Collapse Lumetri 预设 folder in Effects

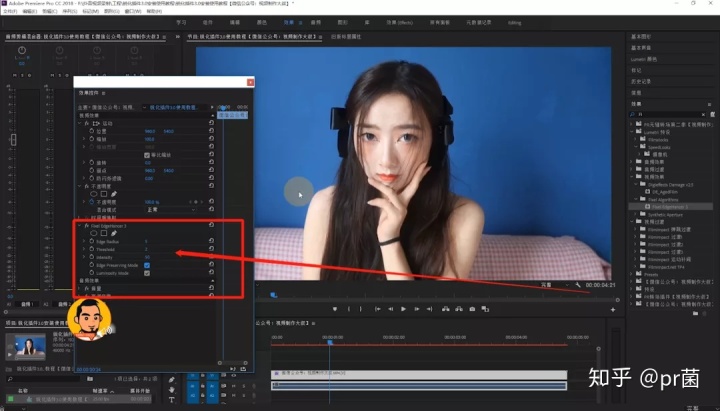[631, 132]
